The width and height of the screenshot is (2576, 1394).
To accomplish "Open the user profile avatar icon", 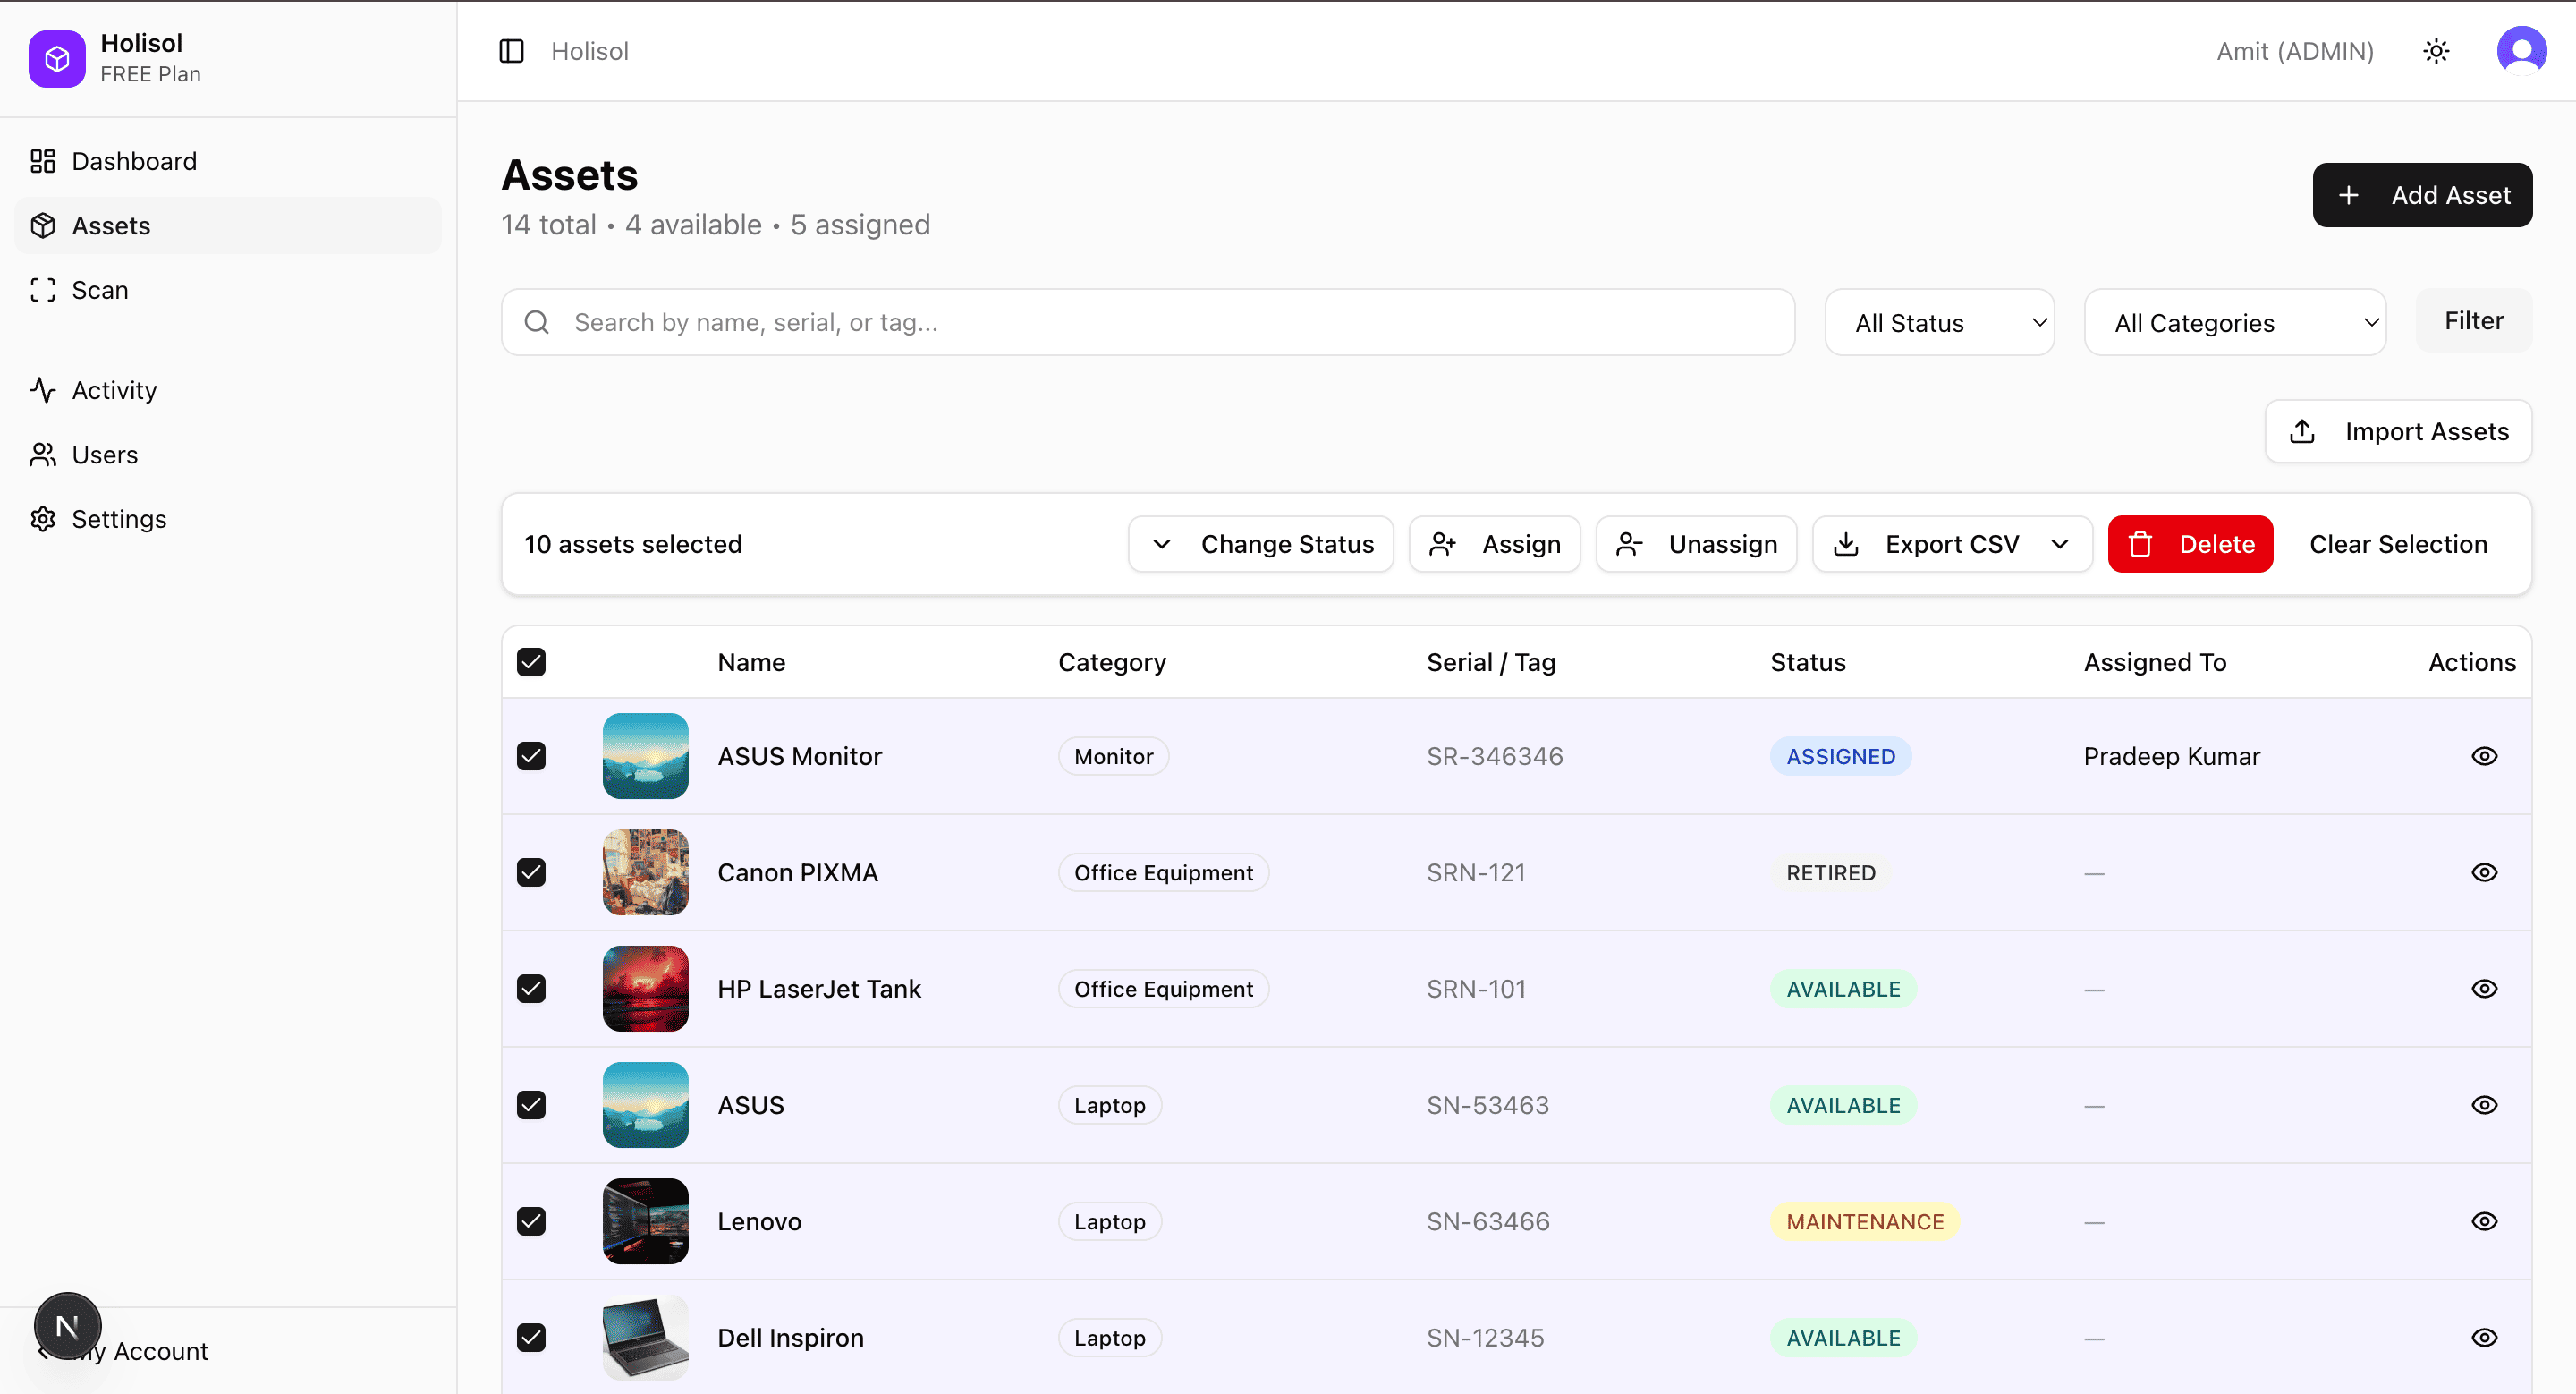I will click(x=2521, y=50).
